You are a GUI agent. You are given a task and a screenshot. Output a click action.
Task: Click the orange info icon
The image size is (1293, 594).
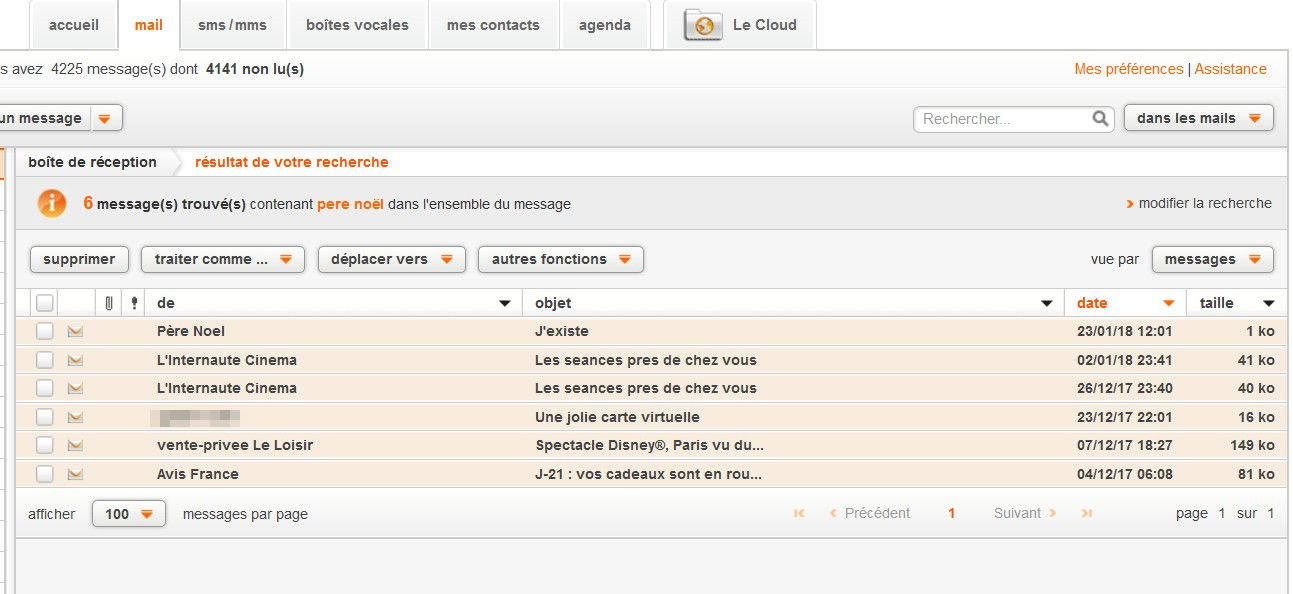coord(52,203)
